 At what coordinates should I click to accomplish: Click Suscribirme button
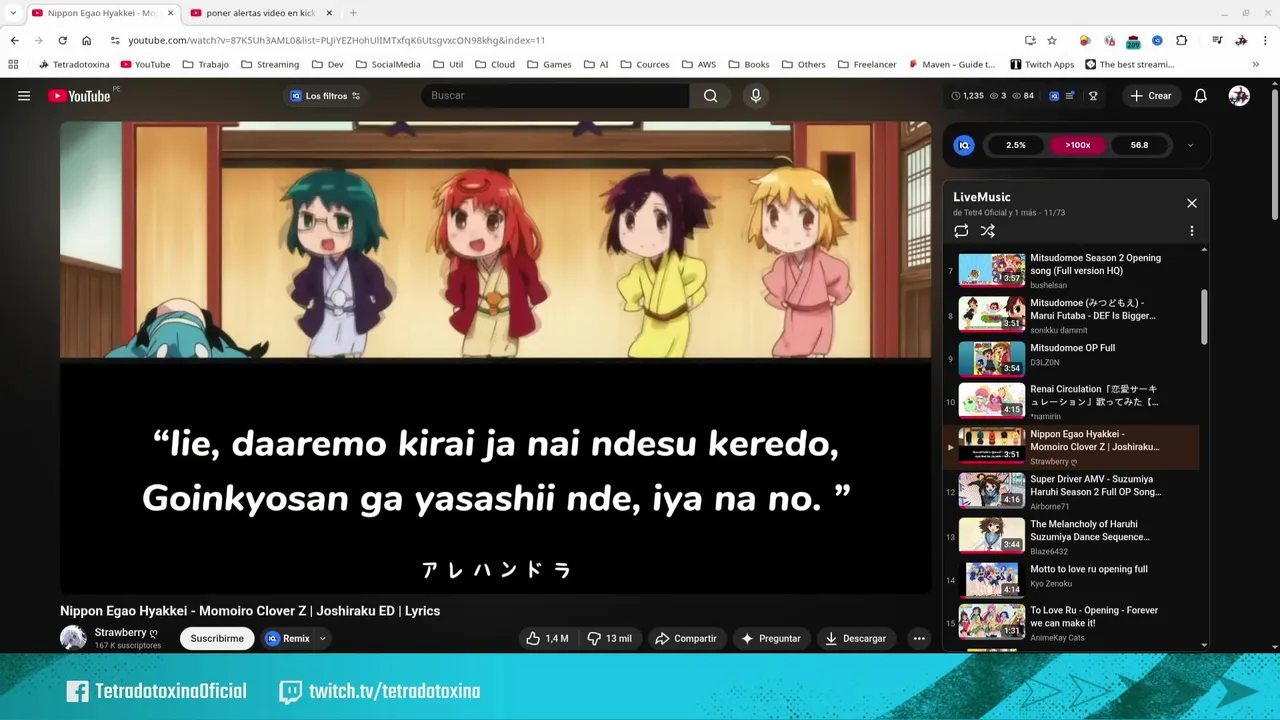pyautogui.click(x=217, y=638)
